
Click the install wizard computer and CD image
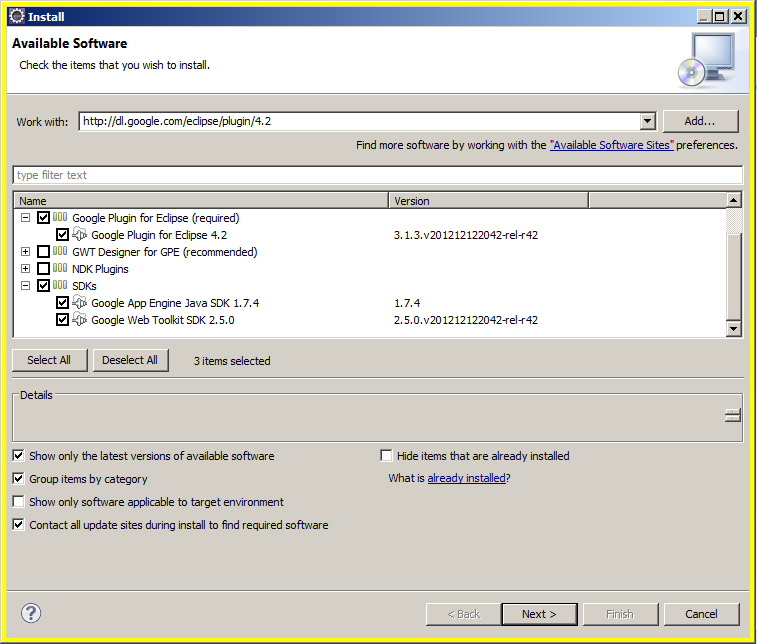point(706,60)
